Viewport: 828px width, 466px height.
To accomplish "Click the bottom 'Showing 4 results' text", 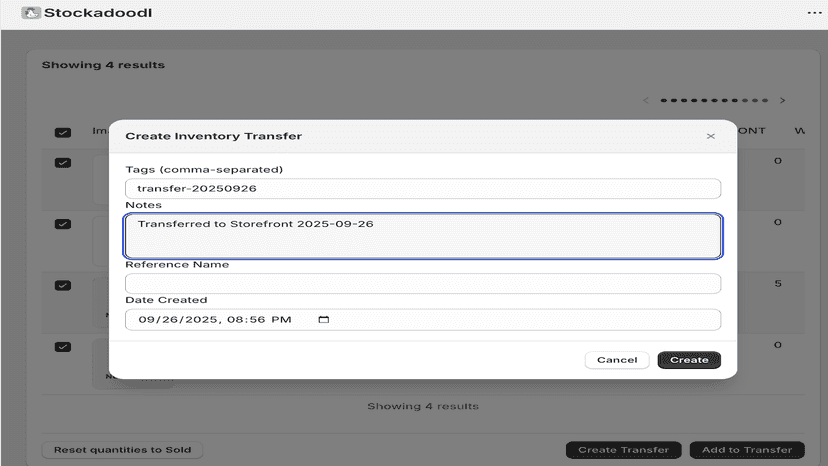I will (423, 406).
